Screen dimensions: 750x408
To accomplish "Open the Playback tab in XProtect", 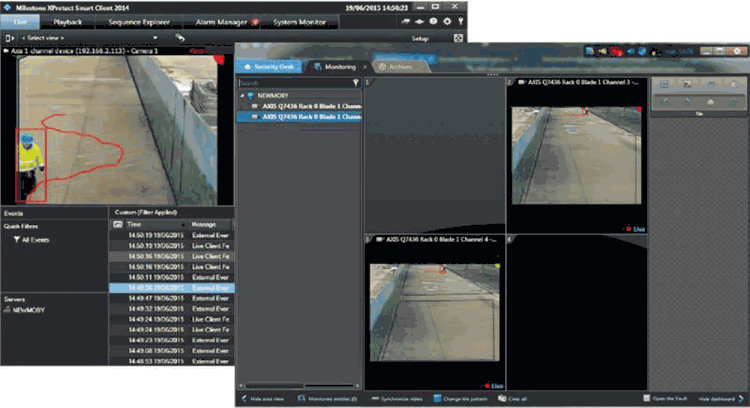I will click(x=67, y=22).
